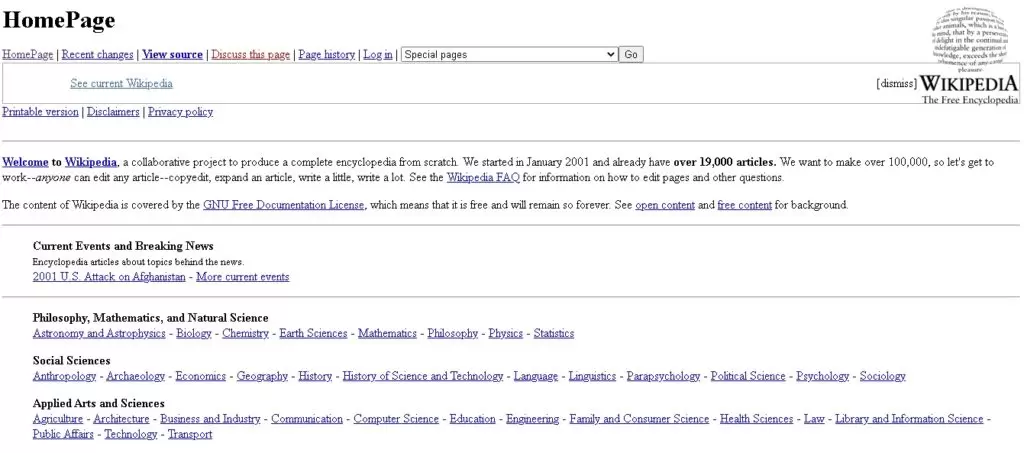Open the Printable version link
Viewport: 1024px width, 453px height.
pyautogui.click(x=40, y=112)
